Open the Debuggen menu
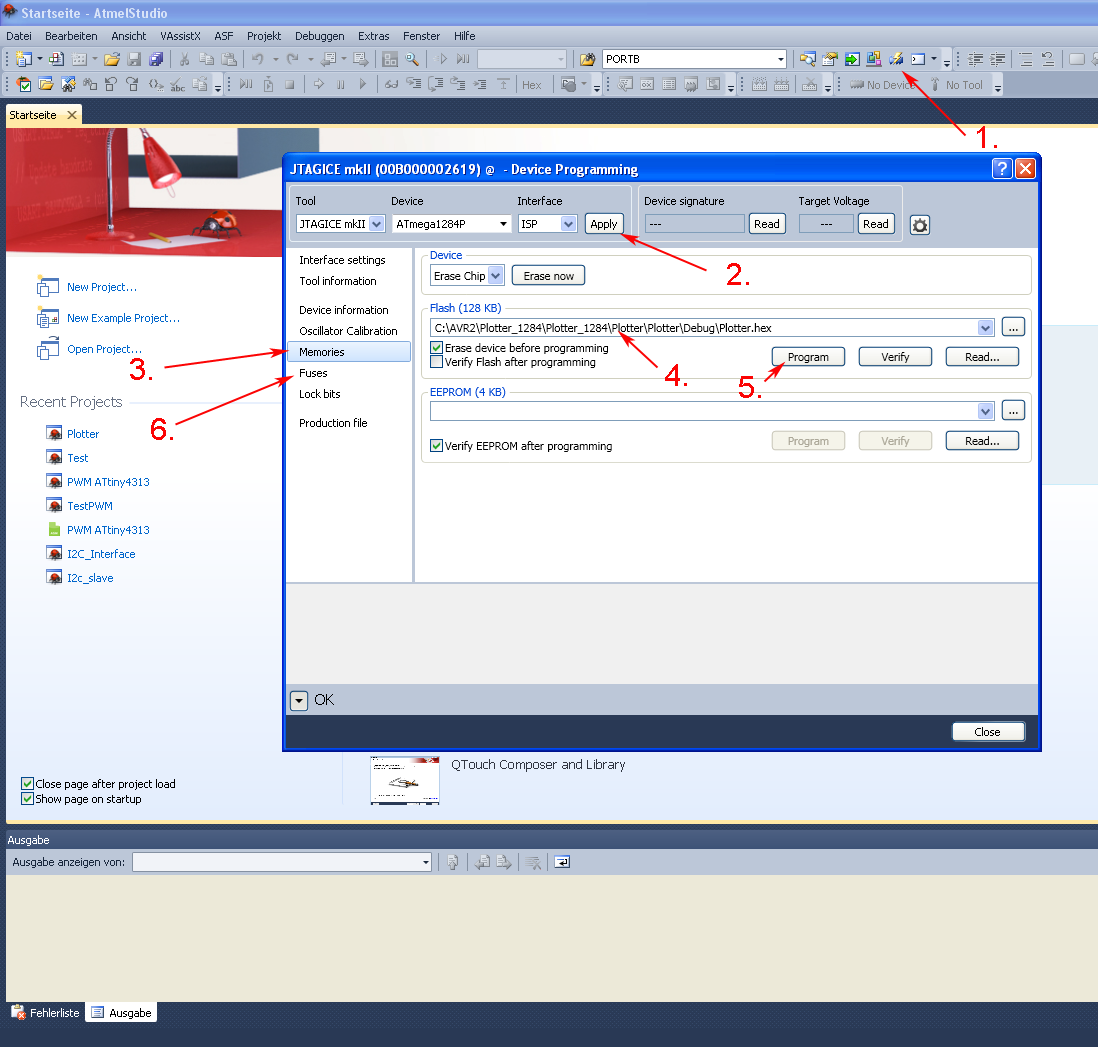1098x1047 pixels. coord(319,36)
